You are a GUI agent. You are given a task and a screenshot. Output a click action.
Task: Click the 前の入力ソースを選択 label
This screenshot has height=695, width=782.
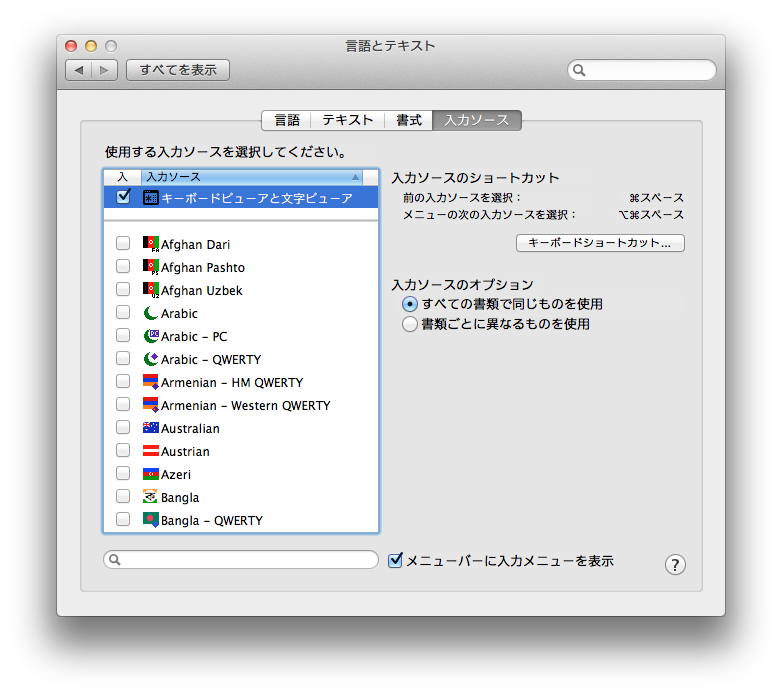(x=461, y=198)
